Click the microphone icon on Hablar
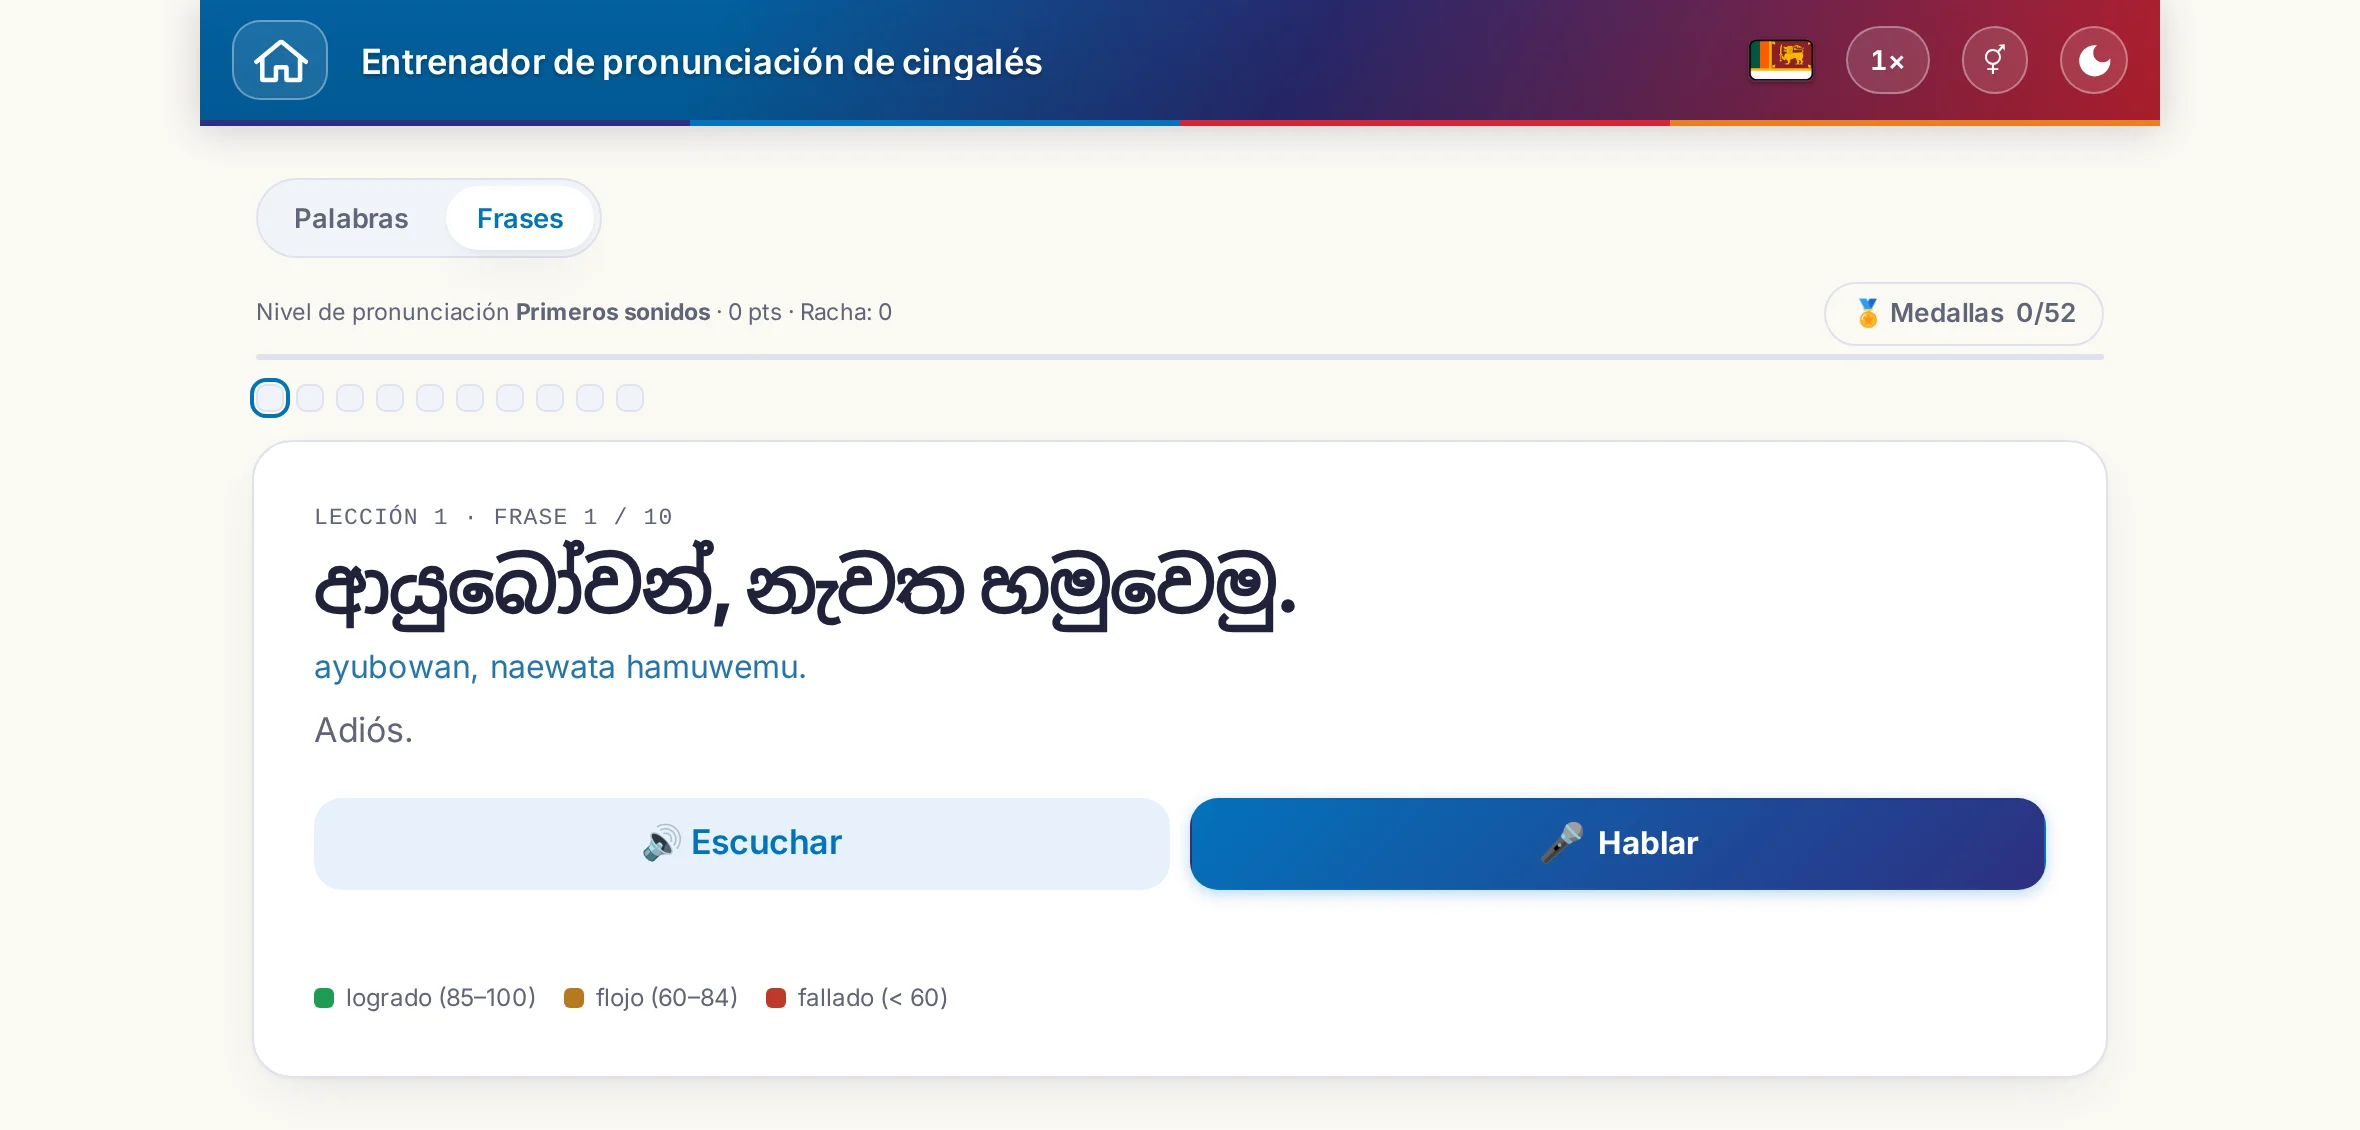The width and height of the screenshot is (2360, 1130). pyautogui.click(x=1562, y=843)
